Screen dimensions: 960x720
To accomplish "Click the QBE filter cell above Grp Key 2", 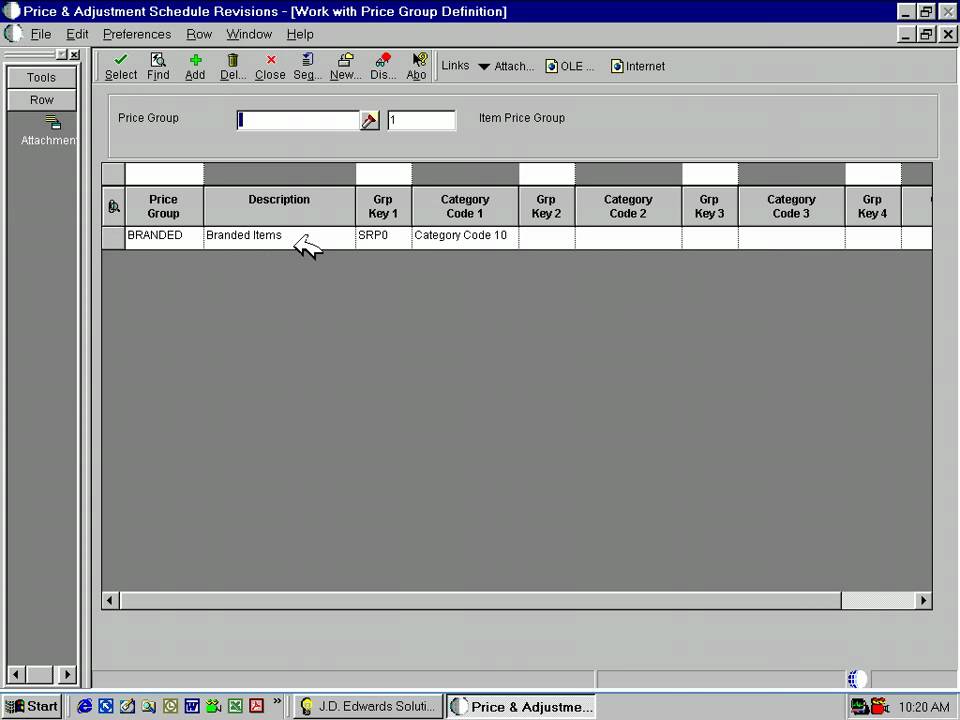I will (x=546, y=174).
